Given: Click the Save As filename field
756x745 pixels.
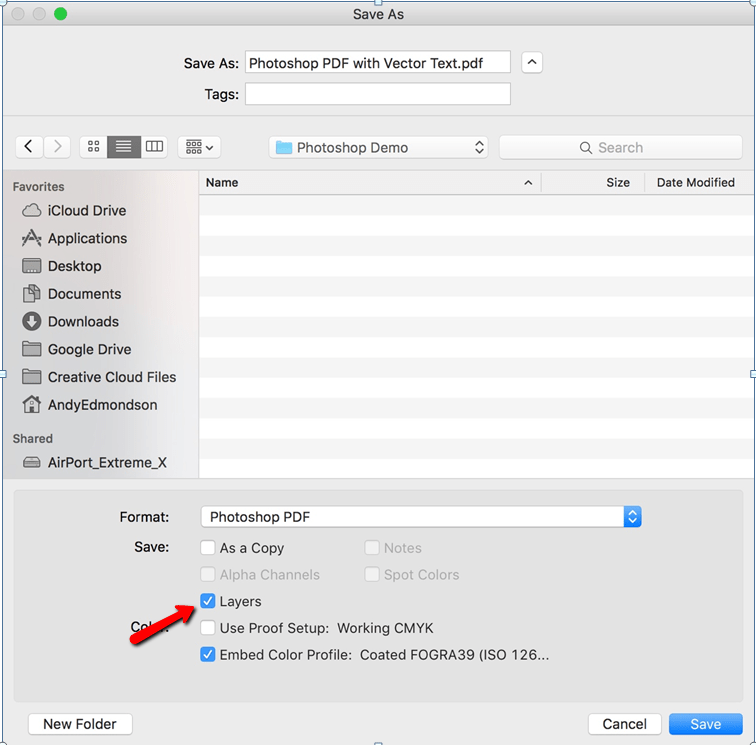Looking at the screenshot, I should [378, 63].
